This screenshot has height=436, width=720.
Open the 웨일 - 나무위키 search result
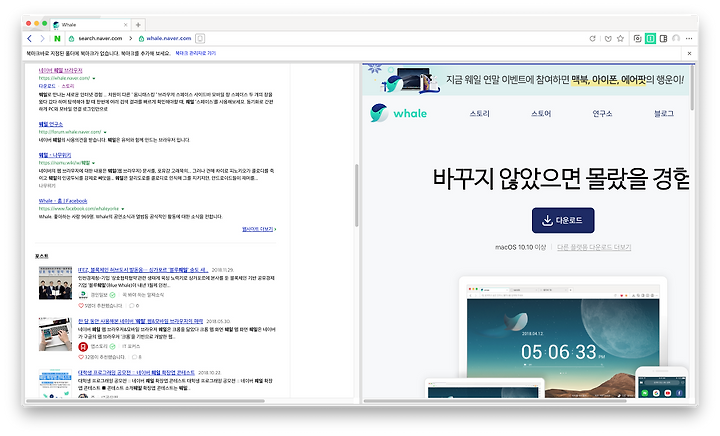coord(55,155)
